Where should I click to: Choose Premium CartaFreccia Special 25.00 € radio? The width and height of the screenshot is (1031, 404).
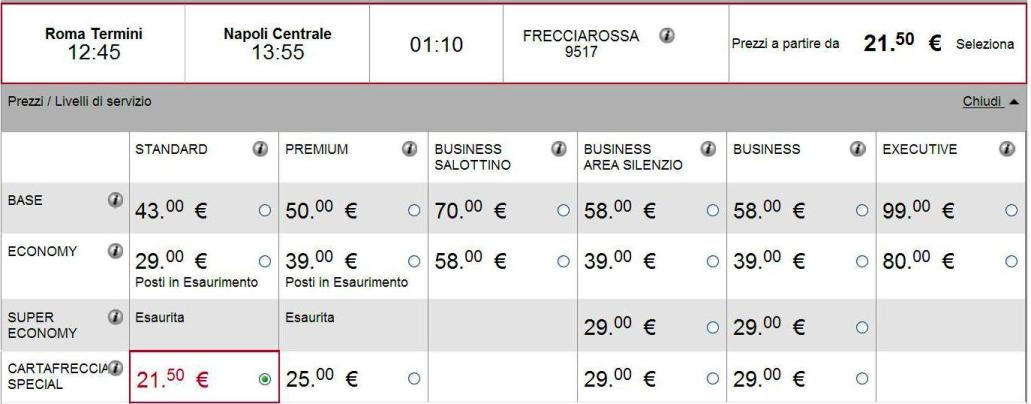[414, 378]
